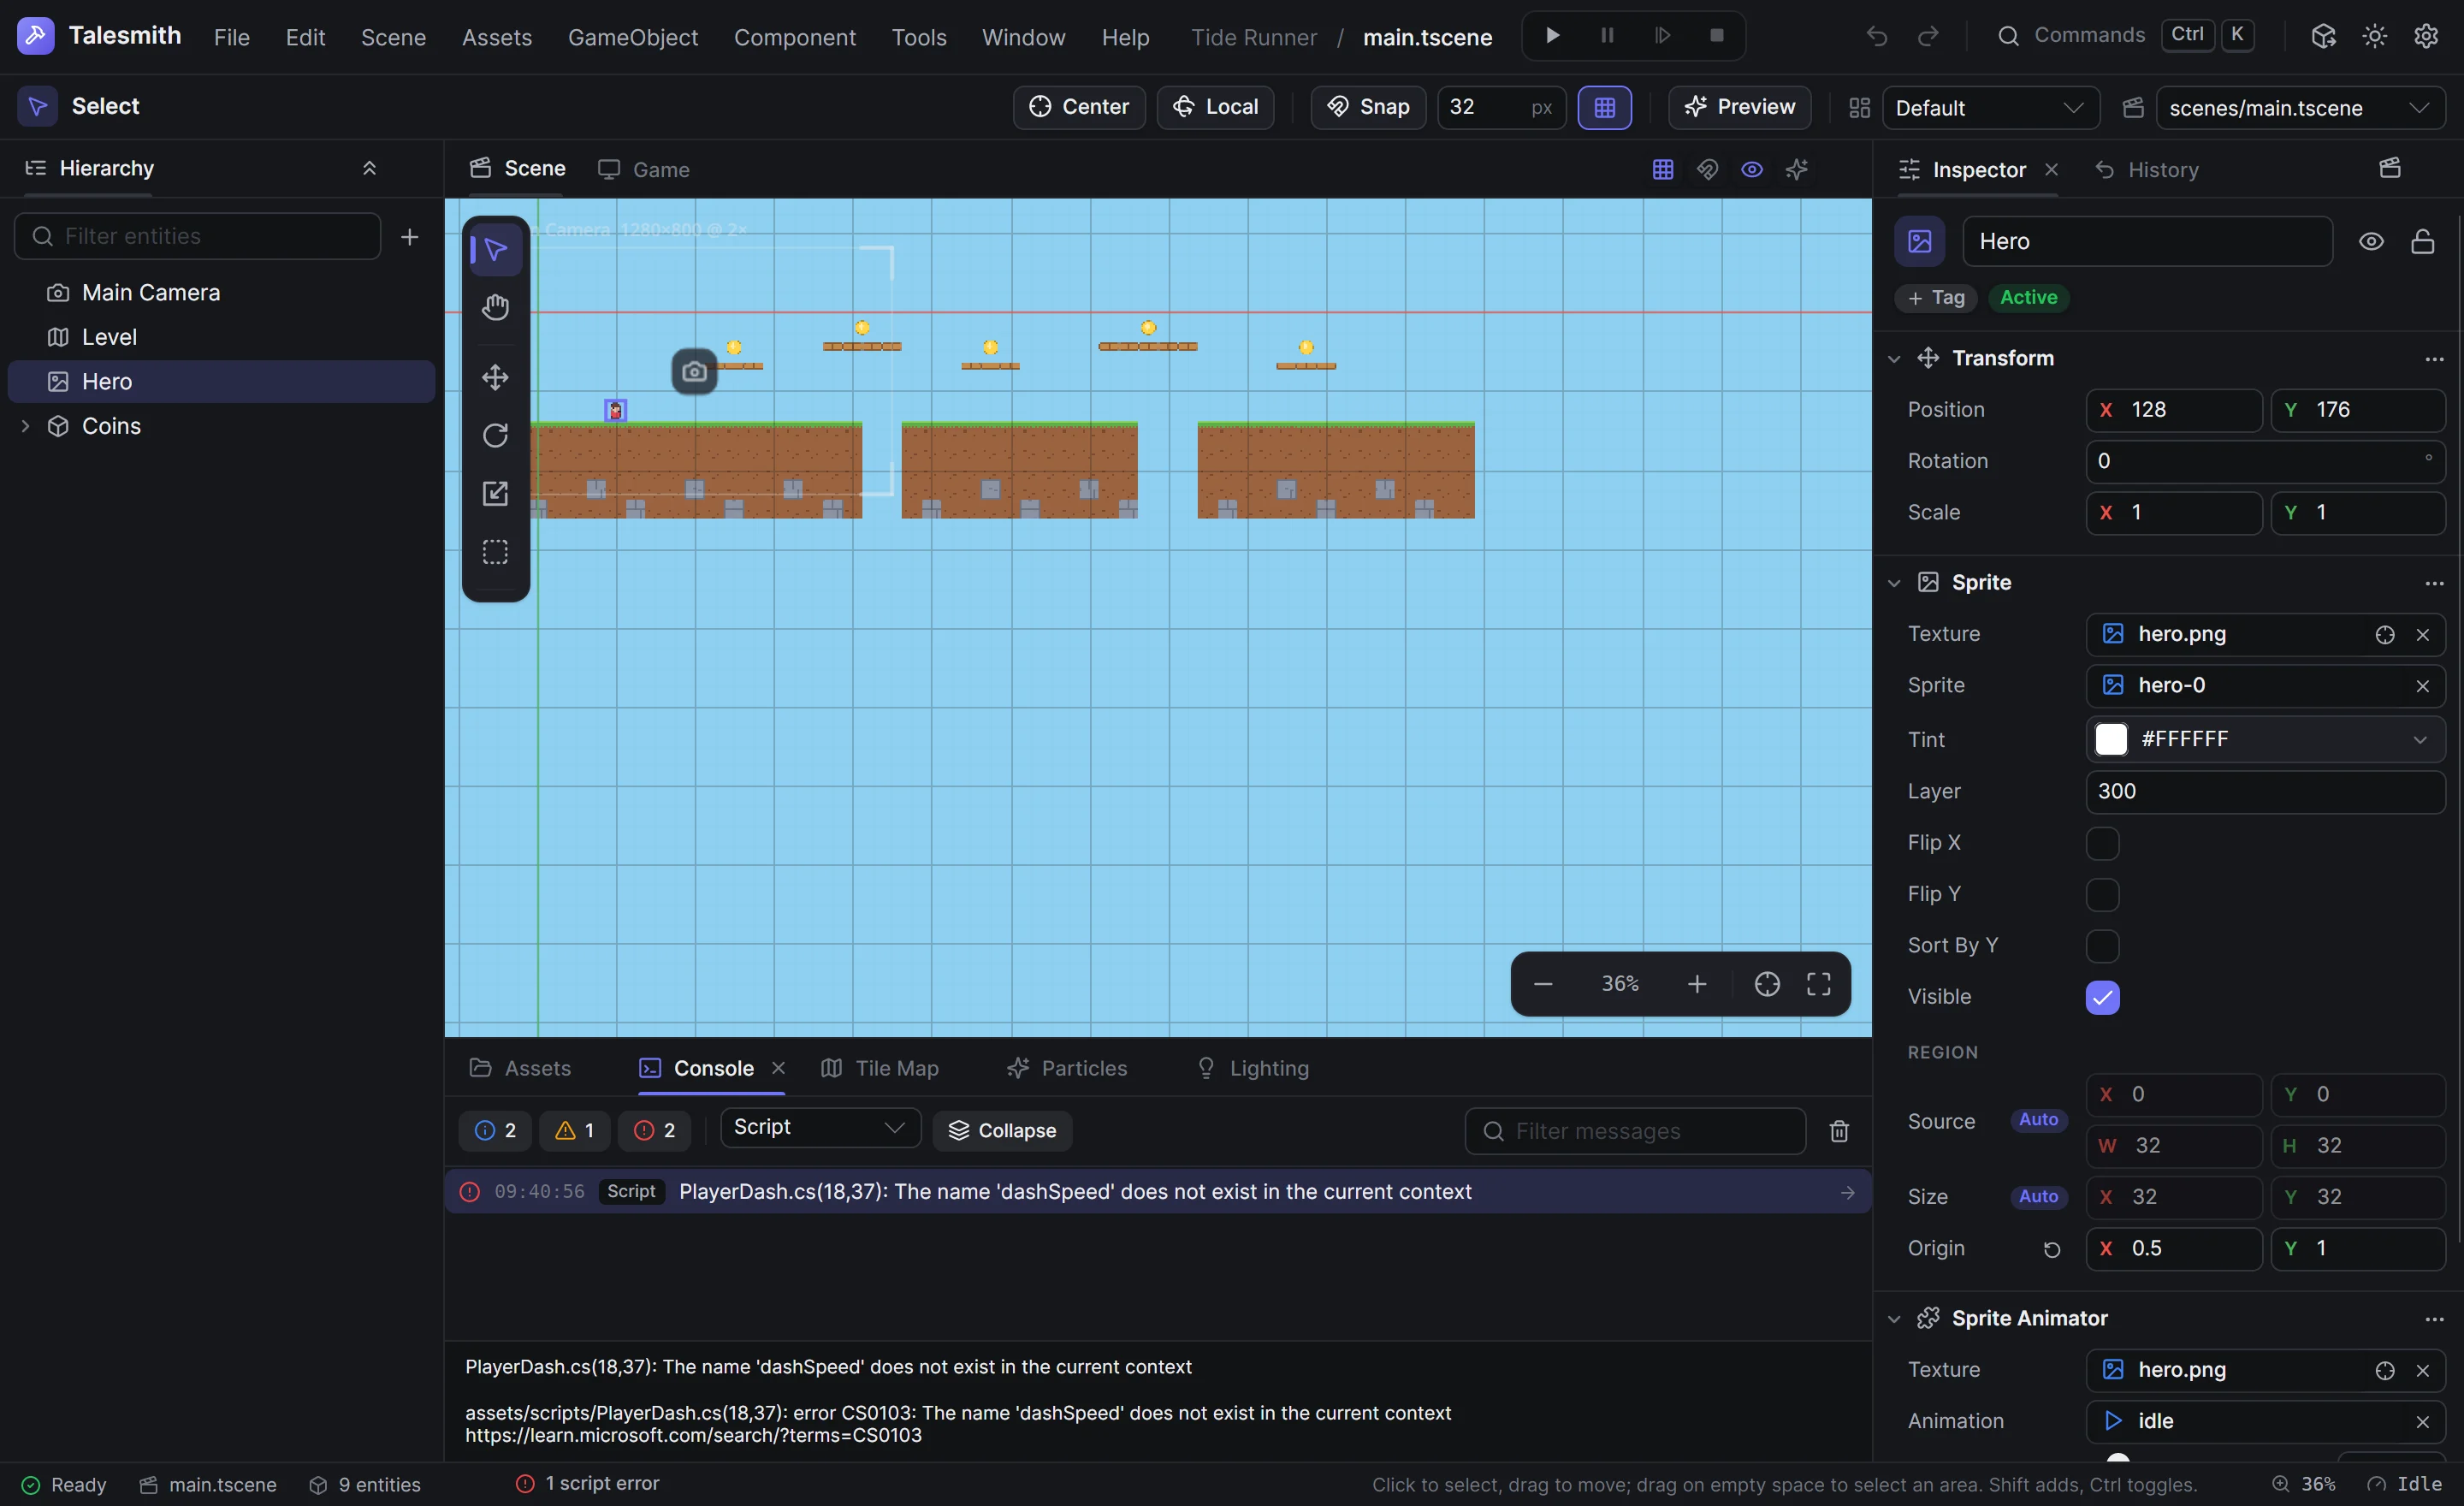Open the GameObject menu
Viewport: 2464px width, 1506px height.
coord(632,37)
